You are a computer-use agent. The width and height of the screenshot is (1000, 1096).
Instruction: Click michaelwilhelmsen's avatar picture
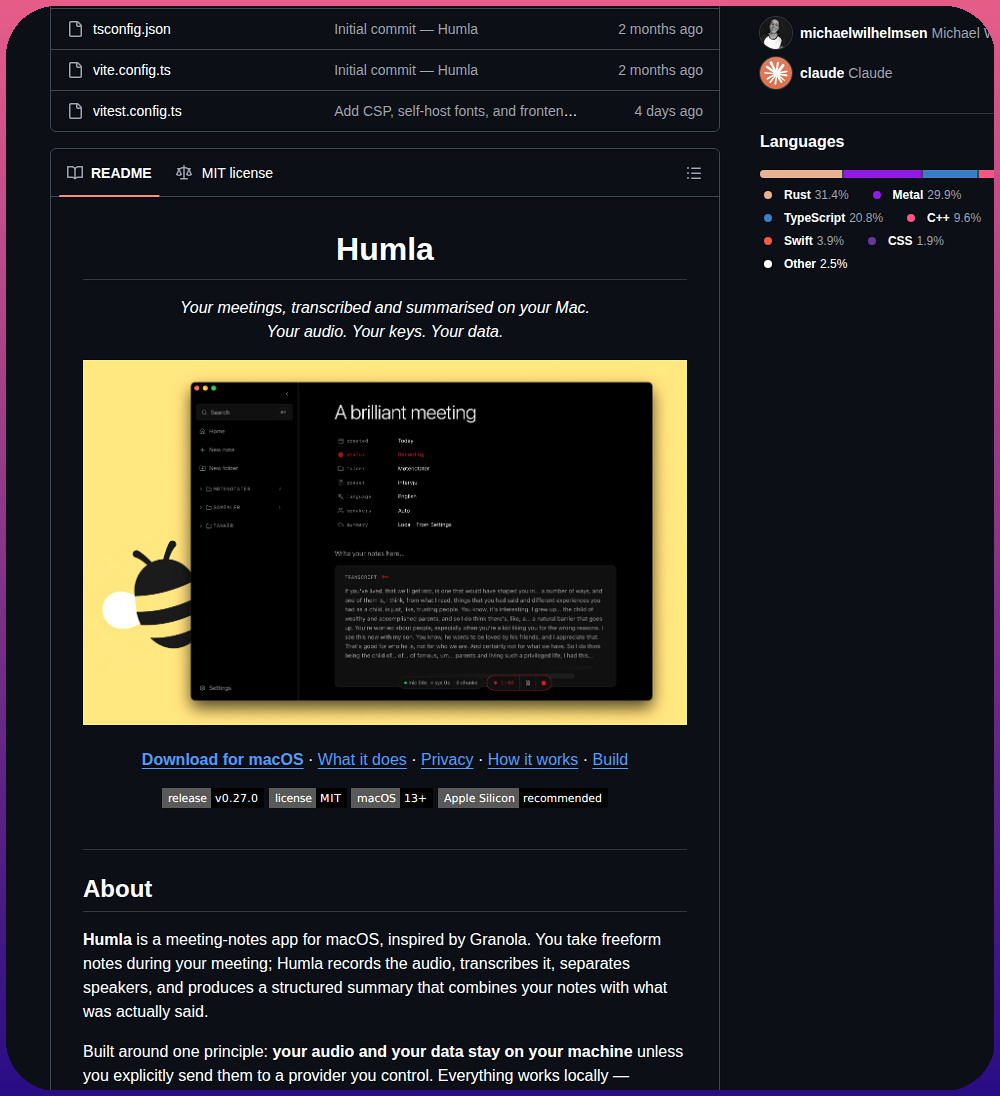[x=776, y=33]
